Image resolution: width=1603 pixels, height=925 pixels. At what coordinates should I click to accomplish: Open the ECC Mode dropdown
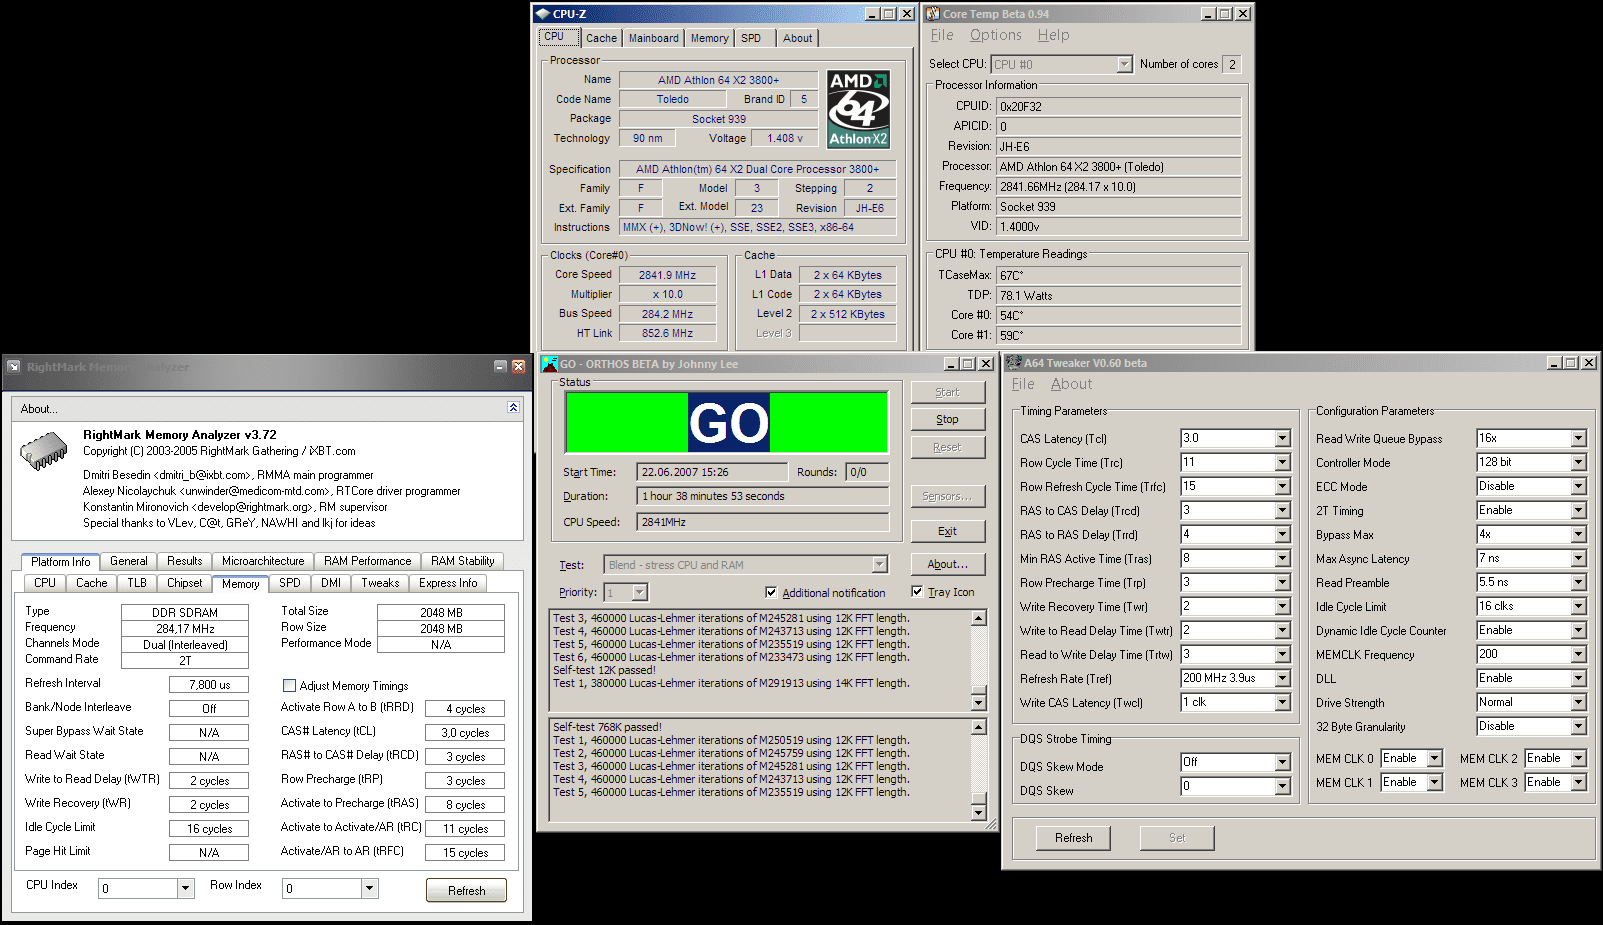1578,486
